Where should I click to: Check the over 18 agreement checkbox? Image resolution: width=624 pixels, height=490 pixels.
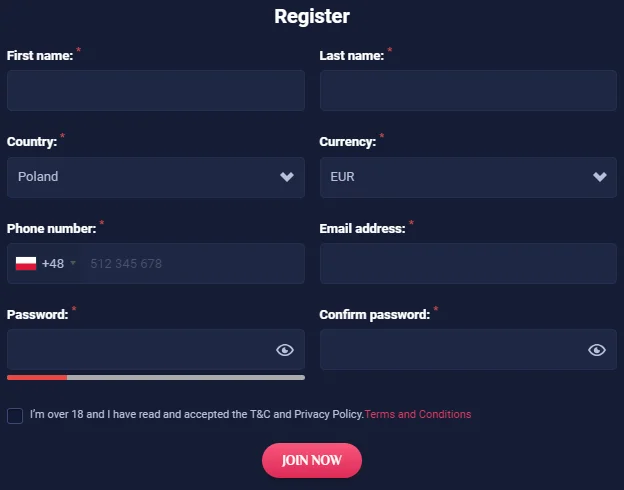[x=15, y=415]
